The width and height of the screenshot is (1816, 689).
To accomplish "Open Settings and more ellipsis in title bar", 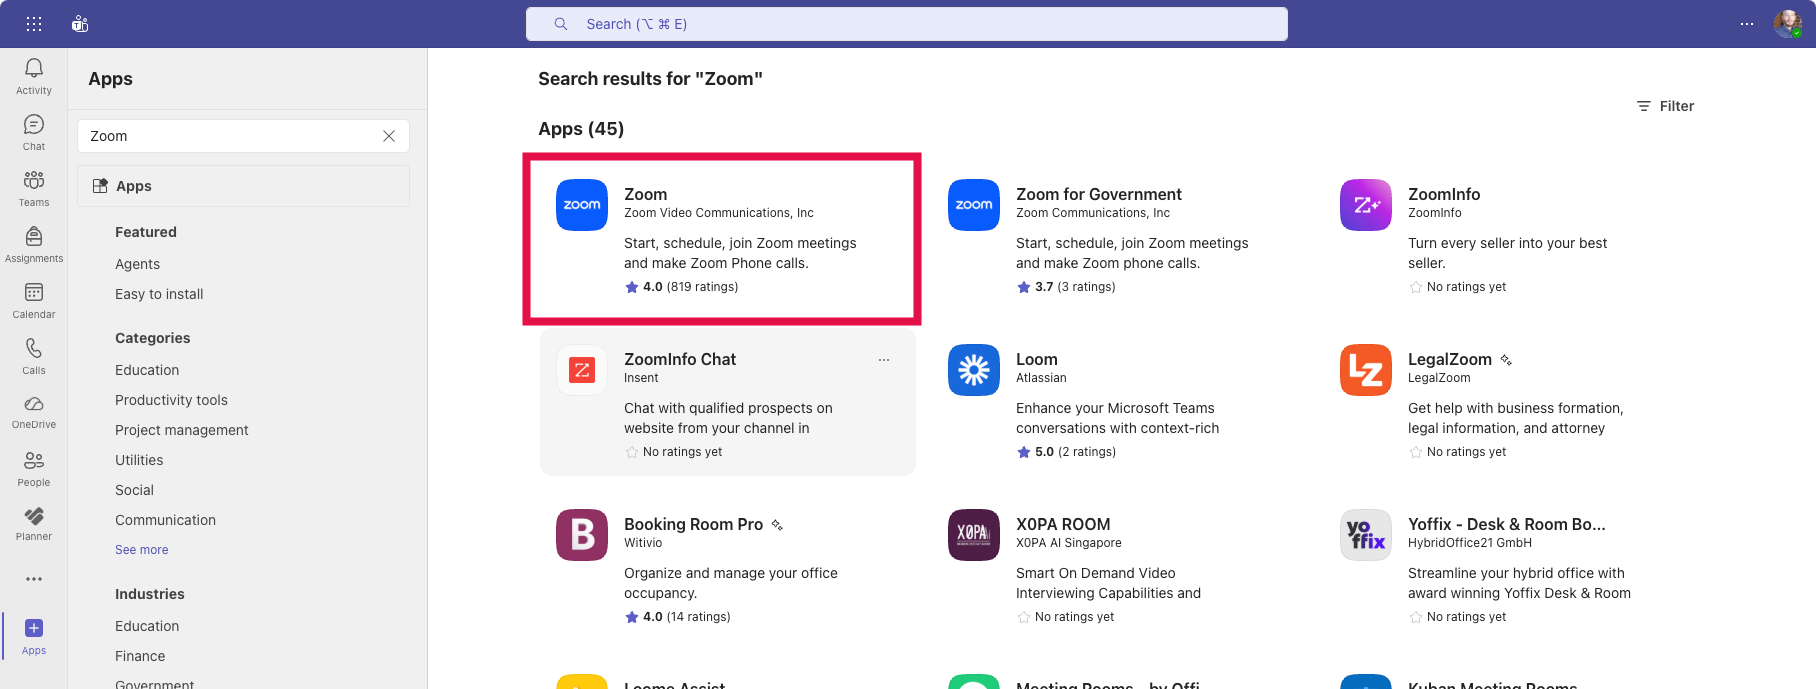I will pyautogui.click(x=1747, y=24).
